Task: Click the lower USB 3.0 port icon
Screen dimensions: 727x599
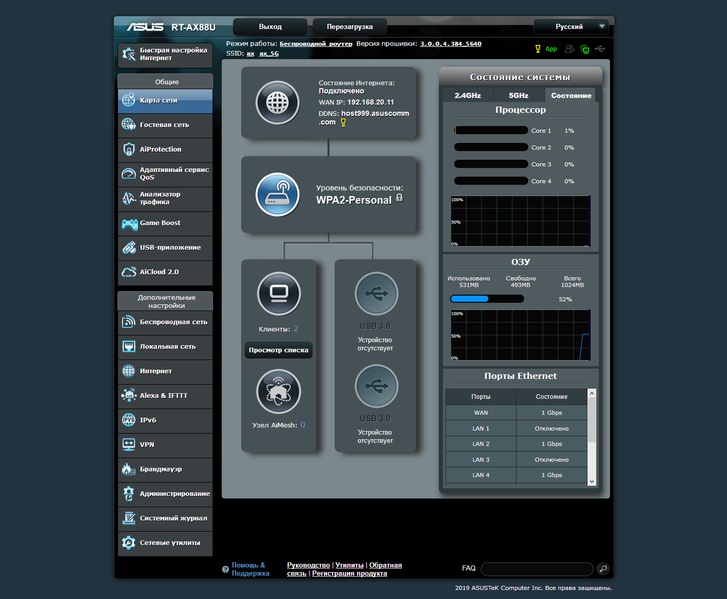Action: coord(376,386)
